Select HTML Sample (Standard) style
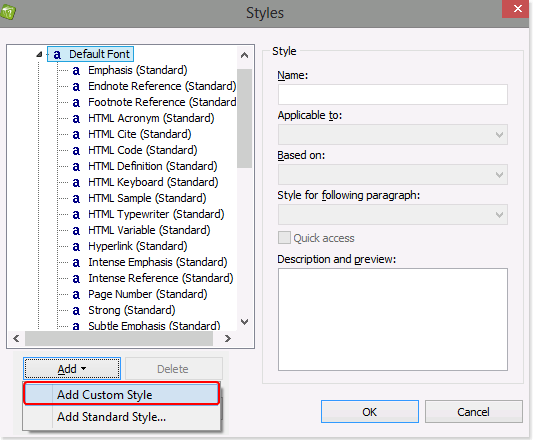Image resolution: width=533 pixels, height=441 pixels. tap(147, 198)
